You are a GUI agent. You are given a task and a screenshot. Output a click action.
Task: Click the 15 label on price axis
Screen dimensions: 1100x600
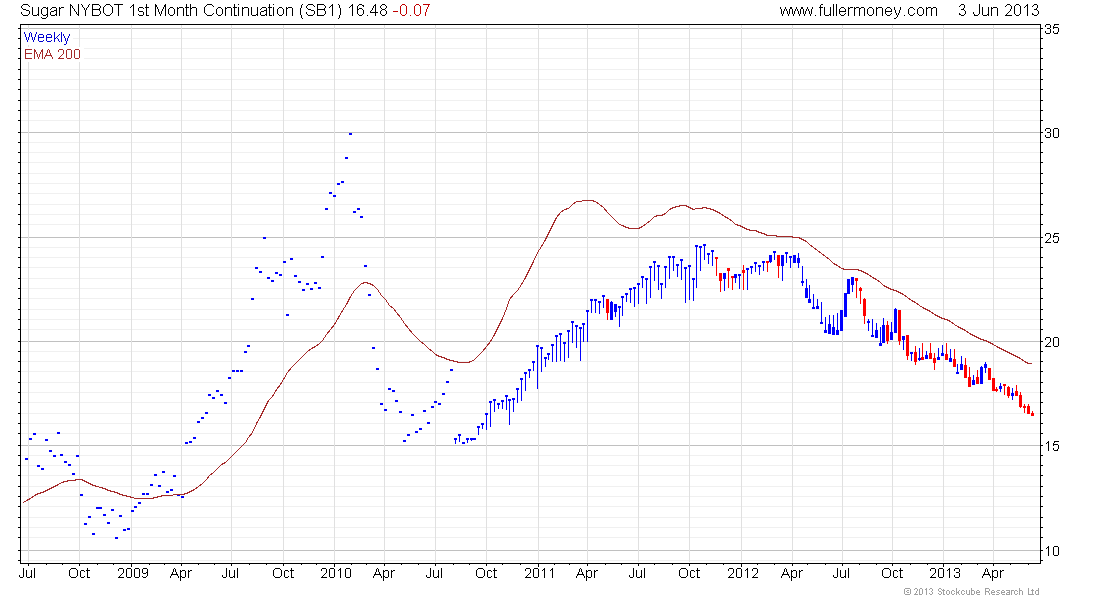coord(1052,446)
